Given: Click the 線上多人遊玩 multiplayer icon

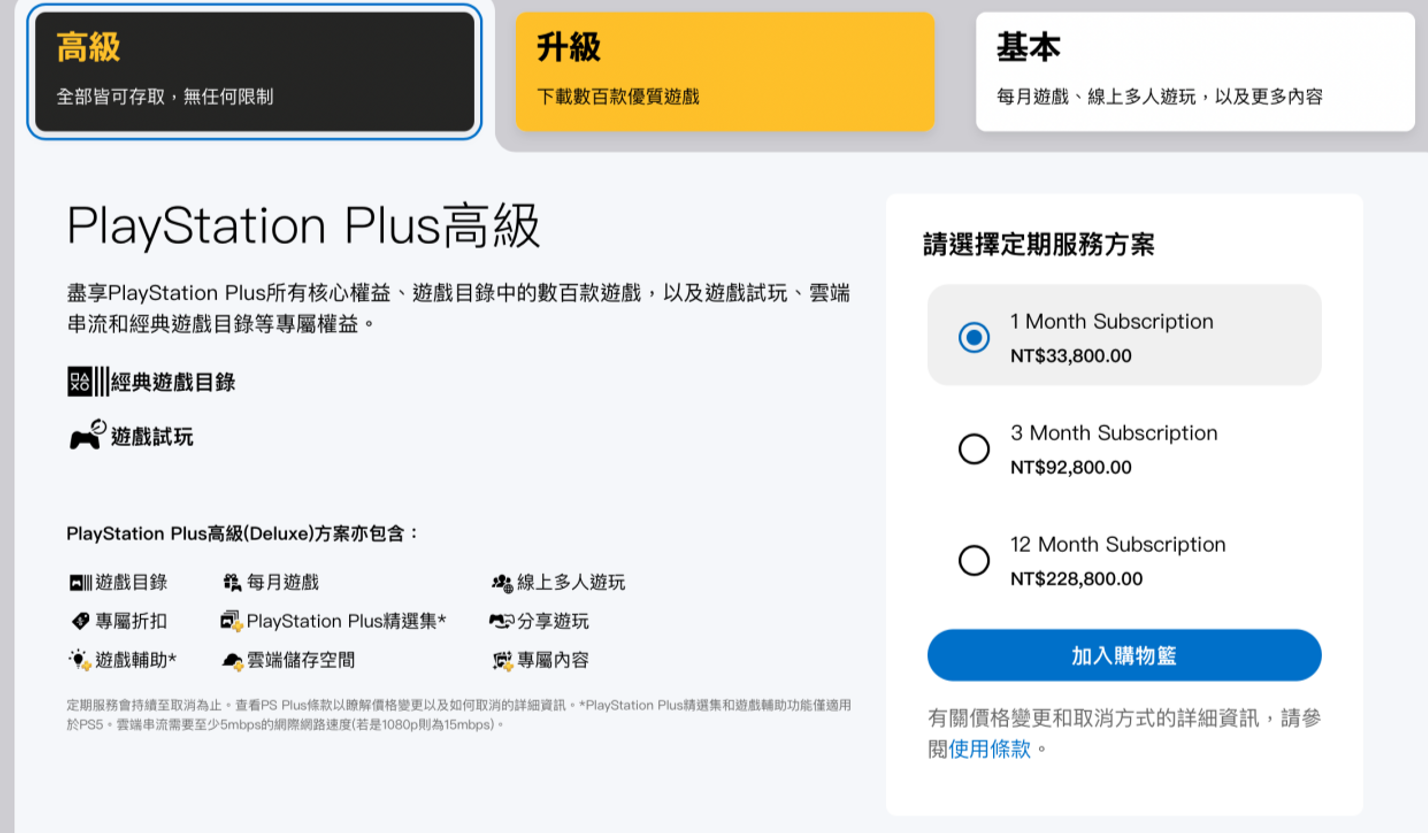Looking at the screenshot, I should pyautogui.click(x=501, y=582).
